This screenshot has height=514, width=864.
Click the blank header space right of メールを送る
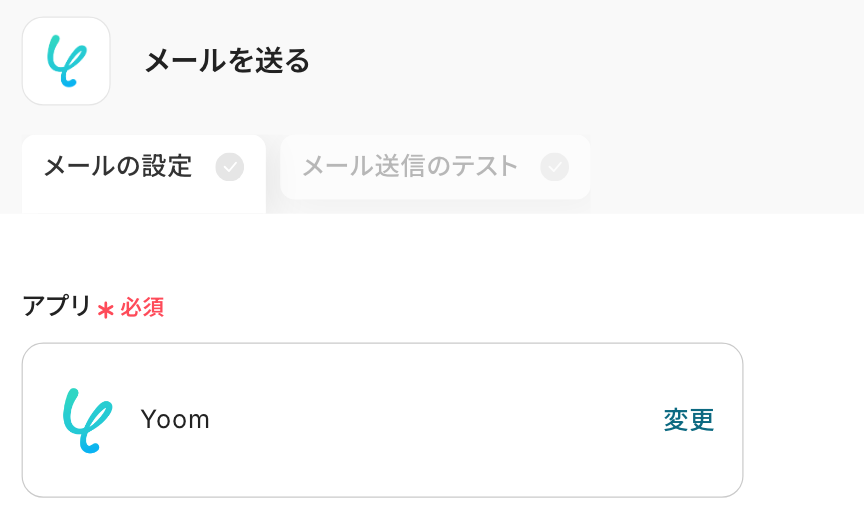click(x=580, y=62)
